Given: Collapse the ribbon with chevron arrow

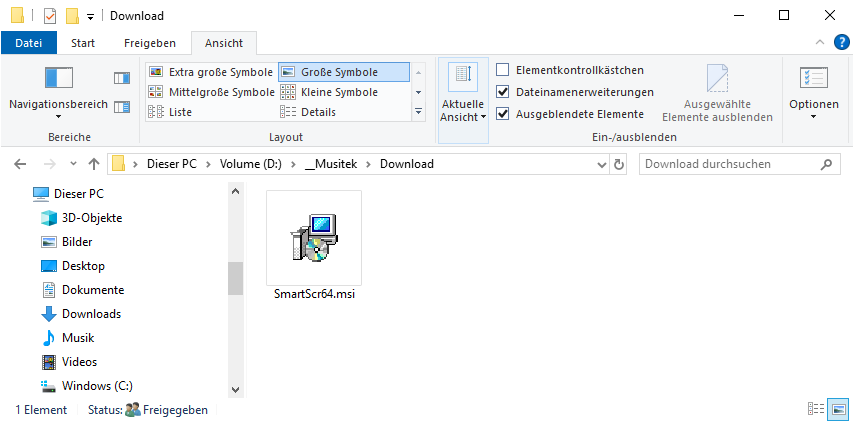Looking at the screenshot, I should [x=819, y=43].
